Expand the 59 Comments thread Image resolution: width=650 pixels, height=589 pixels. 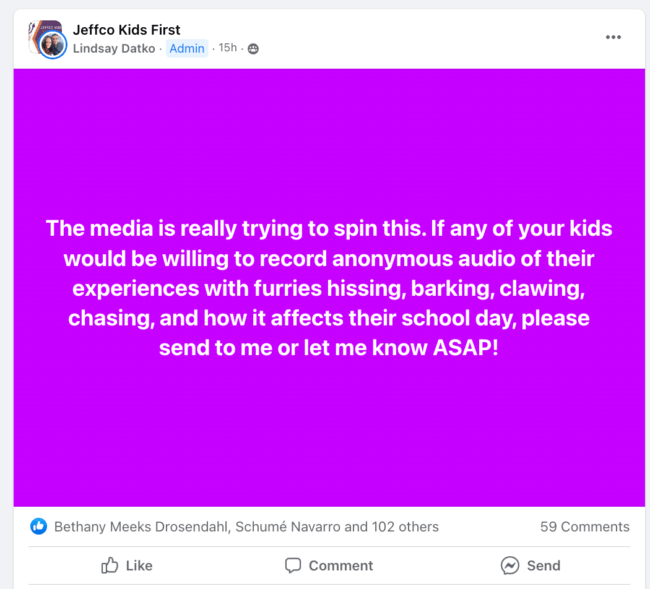585,526
